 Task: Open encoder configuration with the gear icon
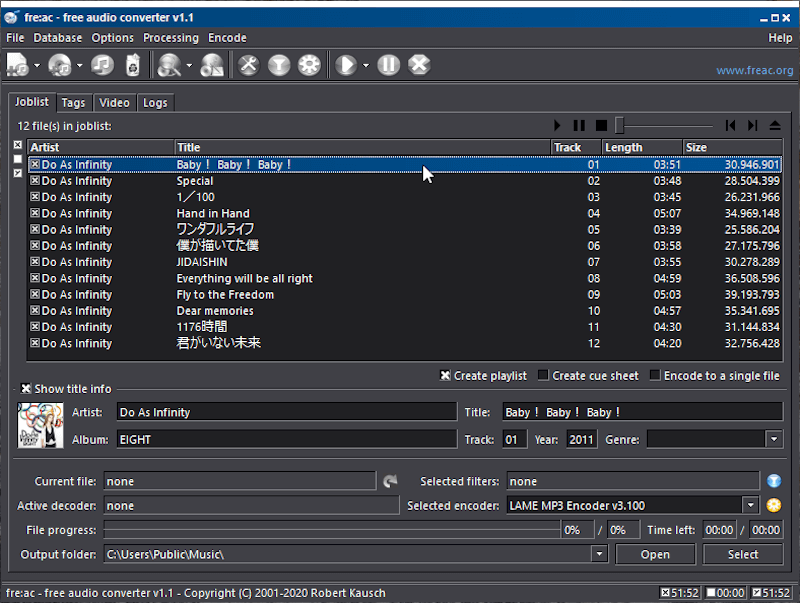(310, 65)
